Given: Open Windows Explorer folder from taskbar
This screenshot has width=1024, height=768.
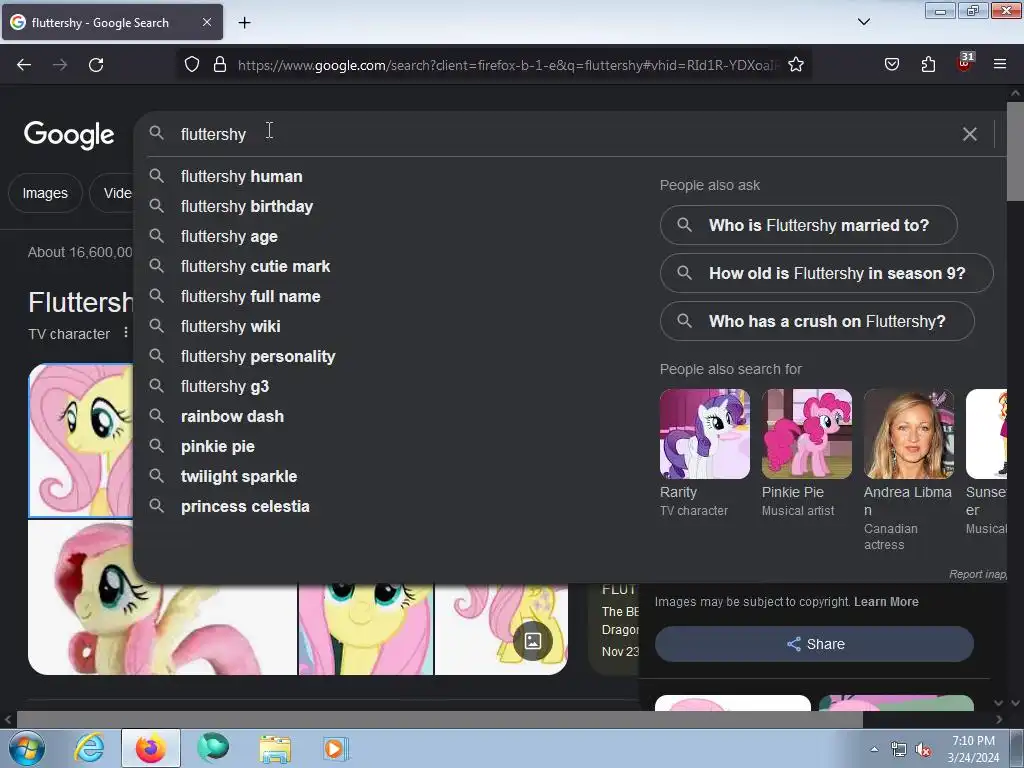Looking at the screenshot, I should tap(275, 748).
